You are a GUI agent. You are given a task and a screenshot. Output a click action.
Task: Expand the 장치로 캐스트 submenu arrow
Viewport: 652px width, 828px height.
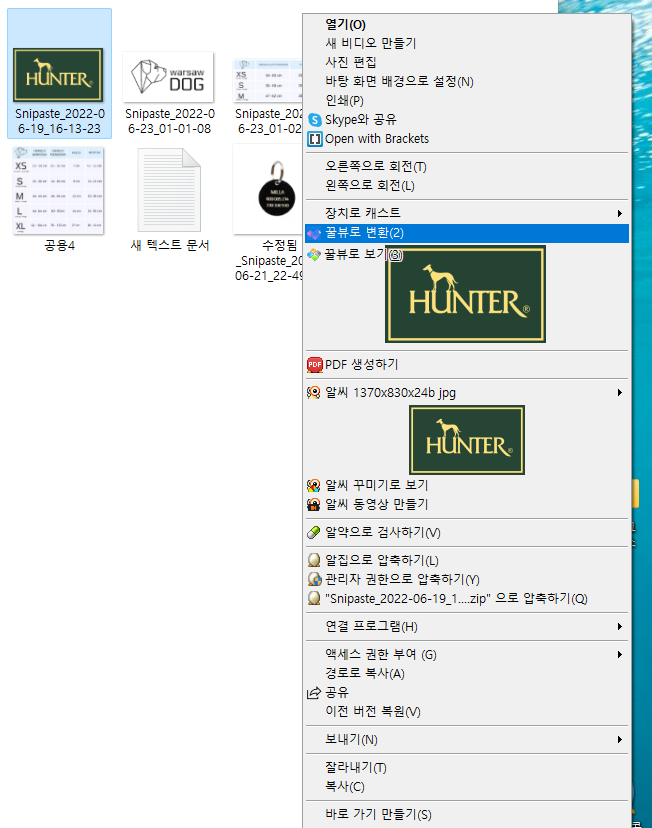(620, 213)
